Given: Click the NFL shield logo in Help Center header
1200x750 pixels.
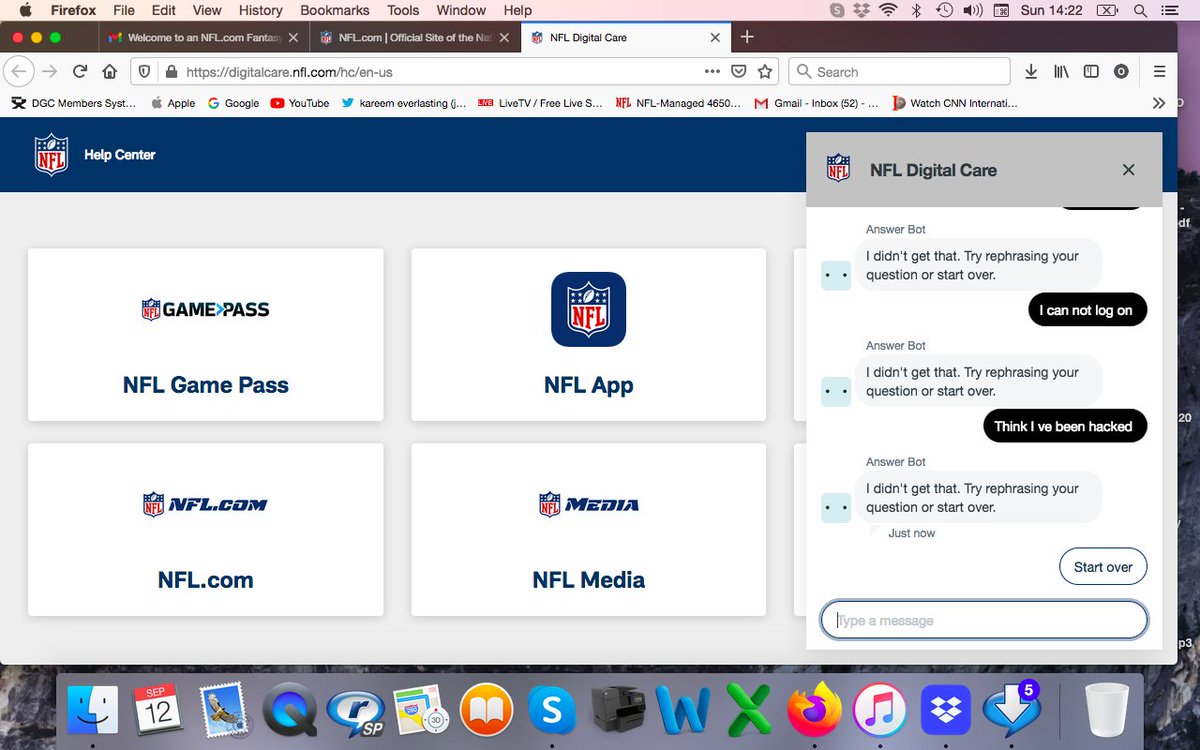Looking at the screenshot, I should [x=51, y=155].
